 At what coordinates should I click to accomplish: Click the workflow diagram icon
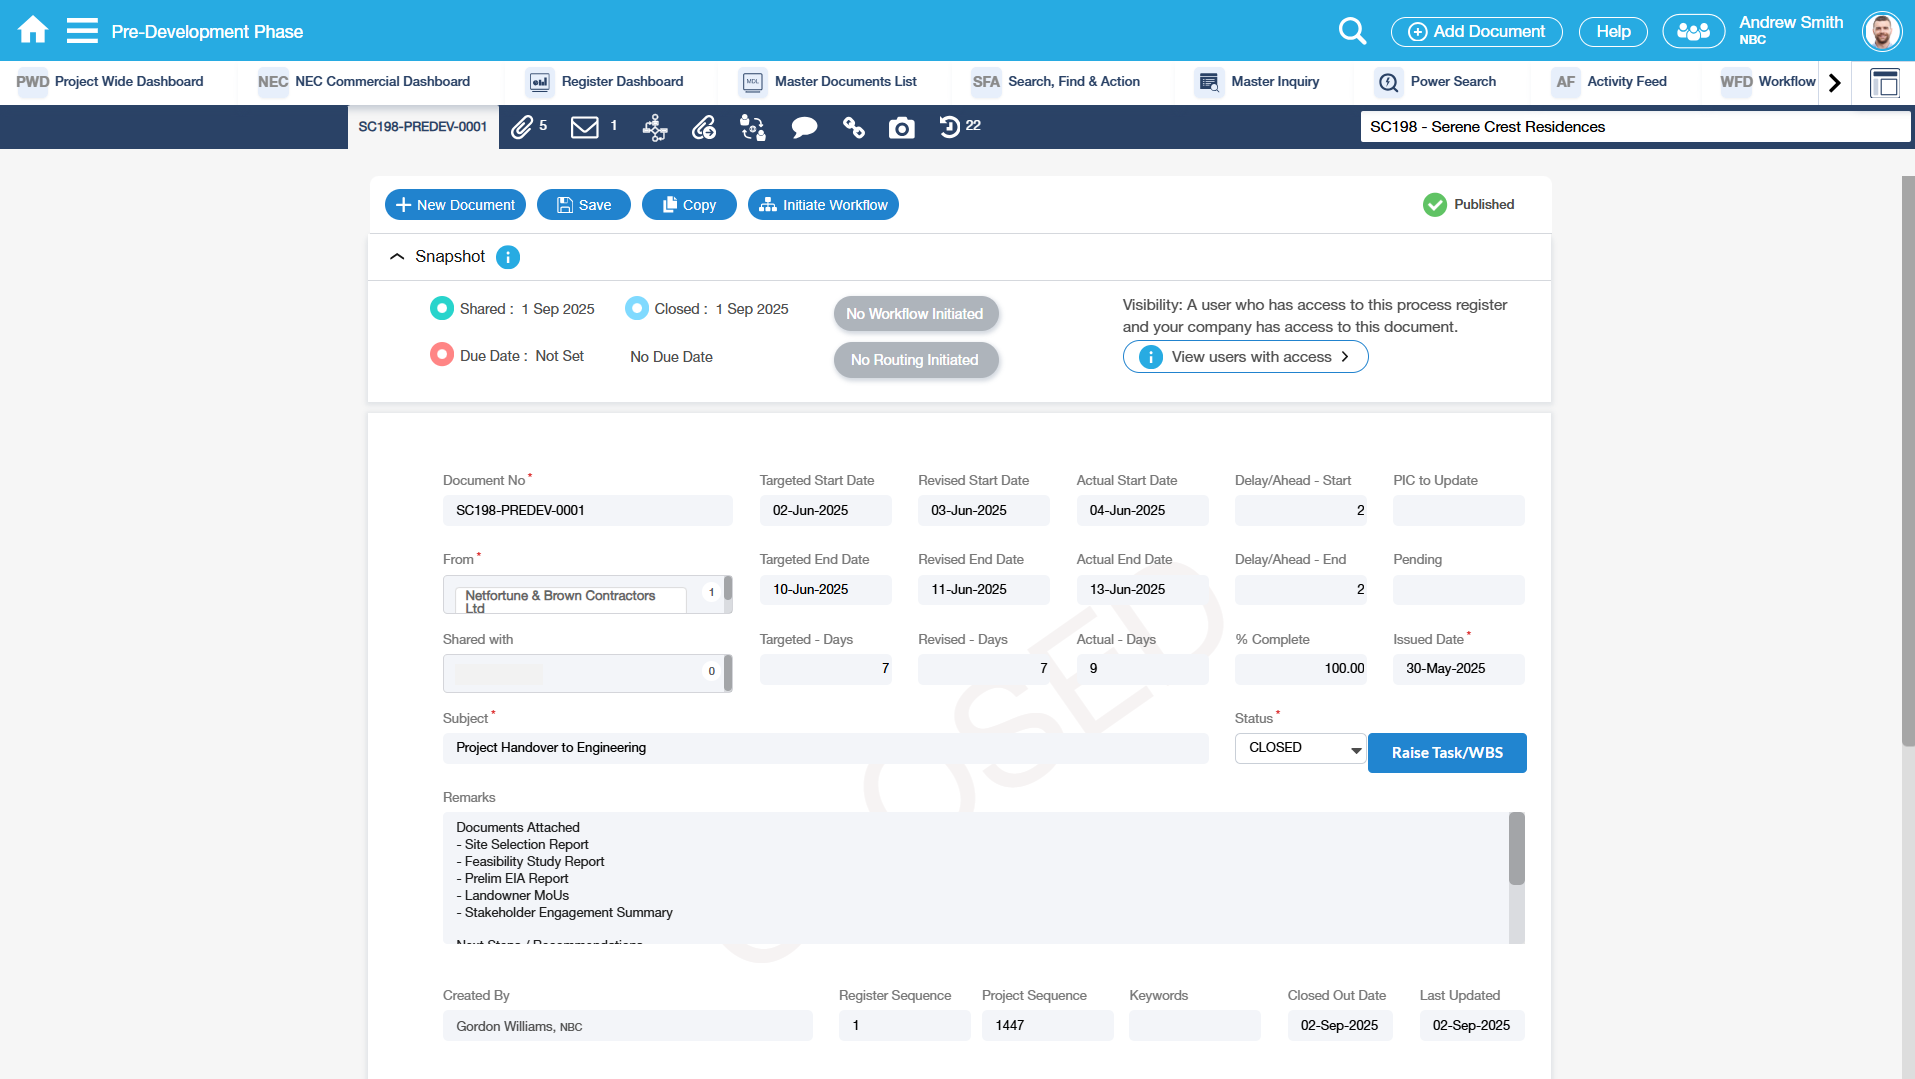click(655, 127)
